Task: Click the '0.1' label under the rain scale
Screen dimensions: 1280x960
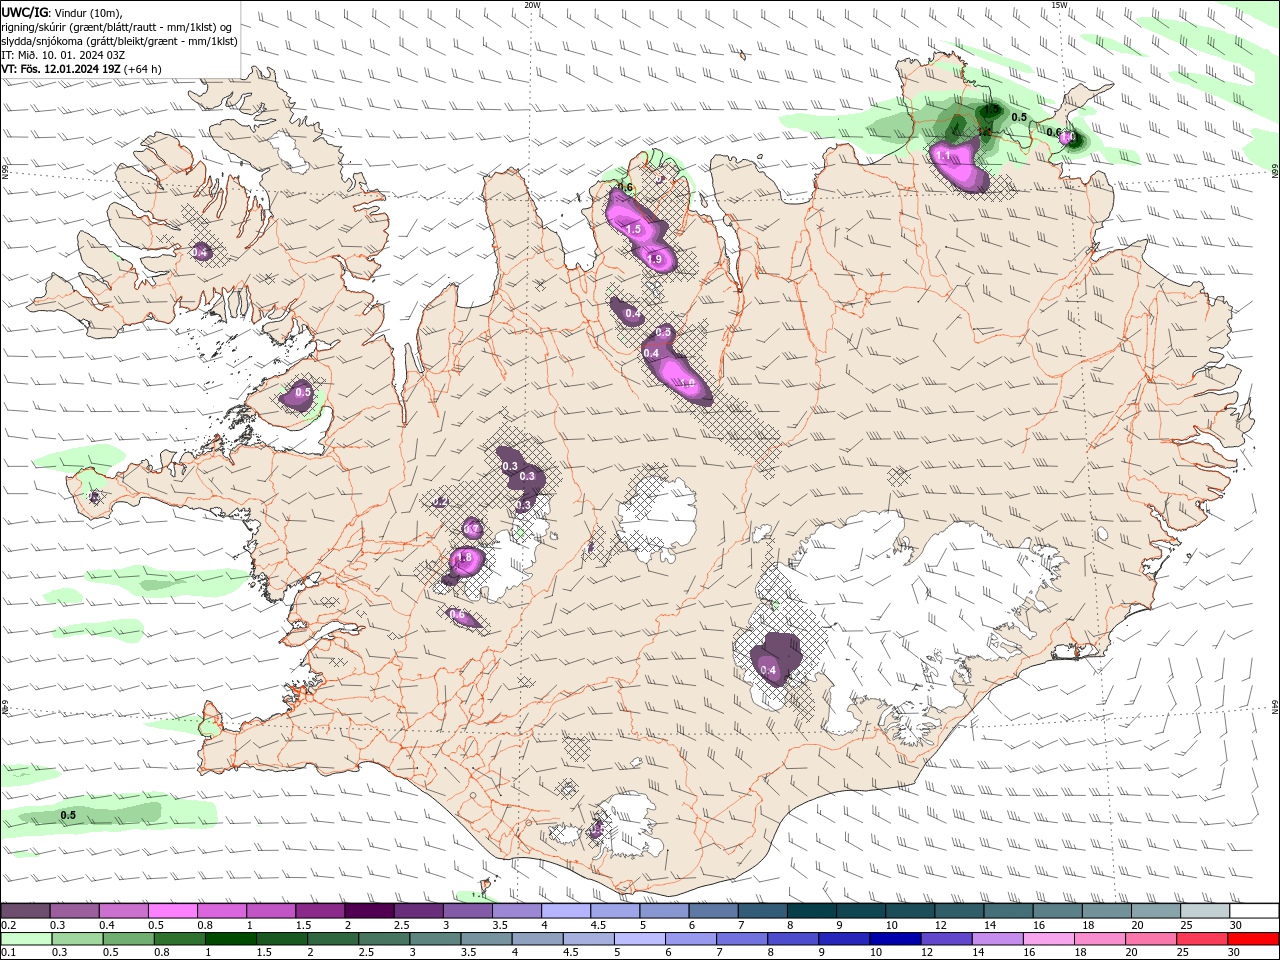Action: (9, 953)
